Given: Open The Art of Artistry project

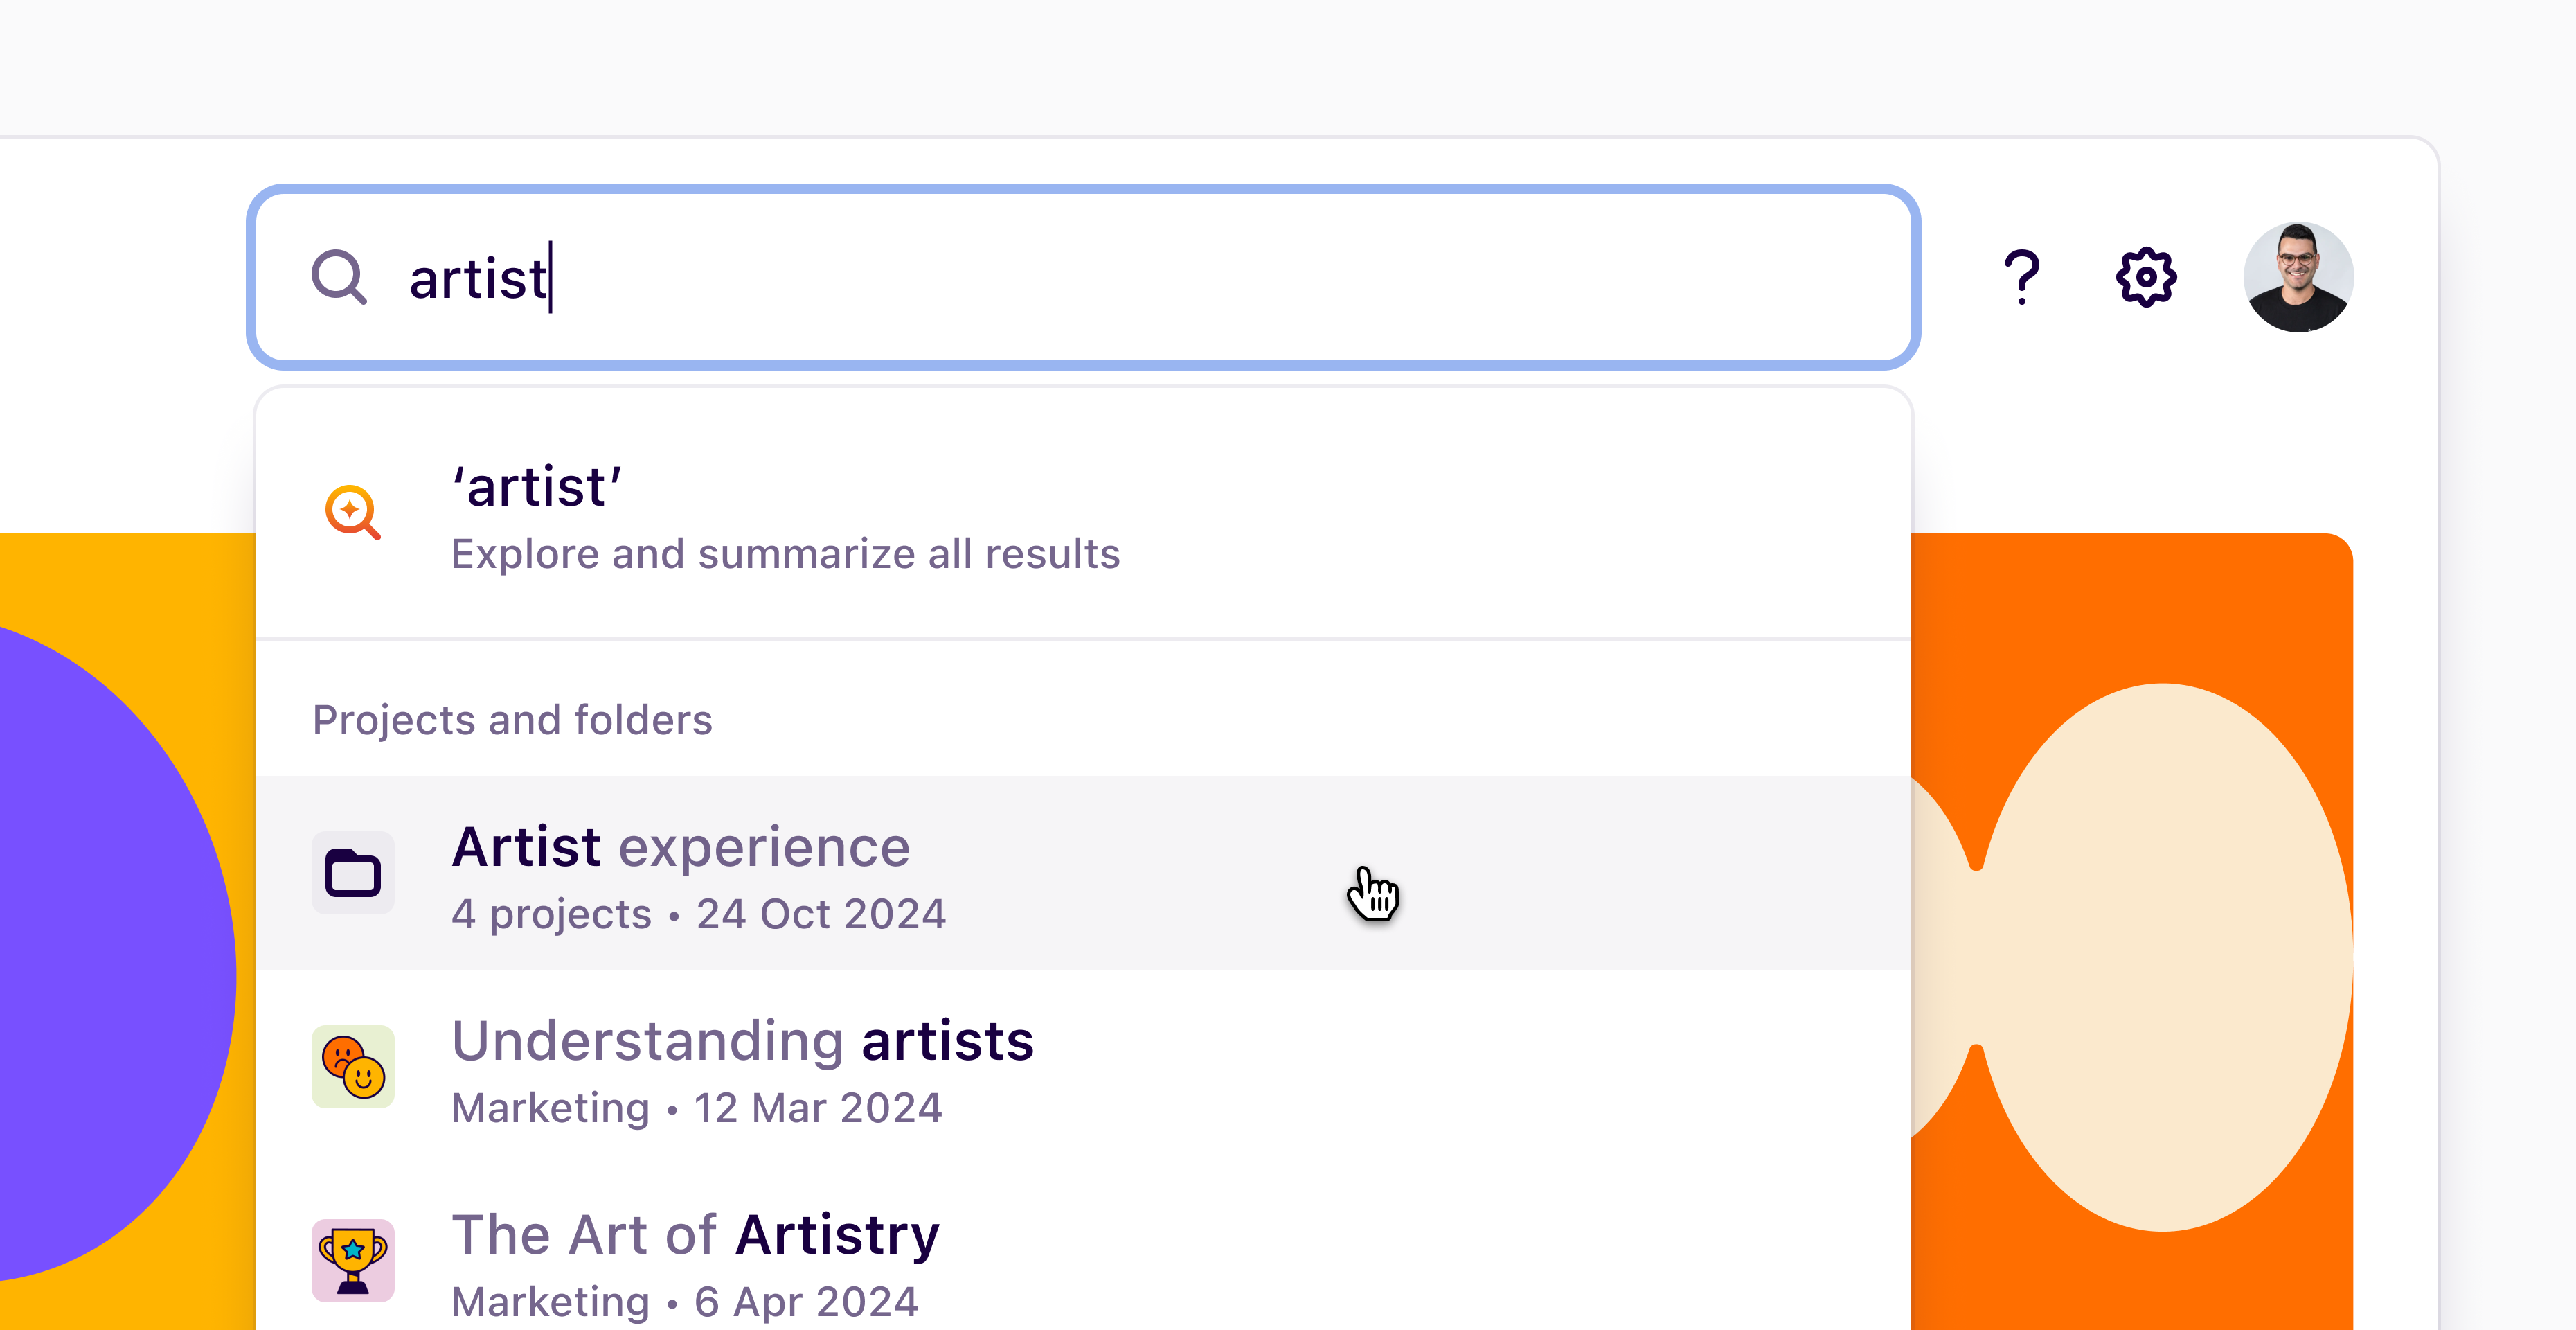Looking at the screenshot, I should [x=695, y=1234].
